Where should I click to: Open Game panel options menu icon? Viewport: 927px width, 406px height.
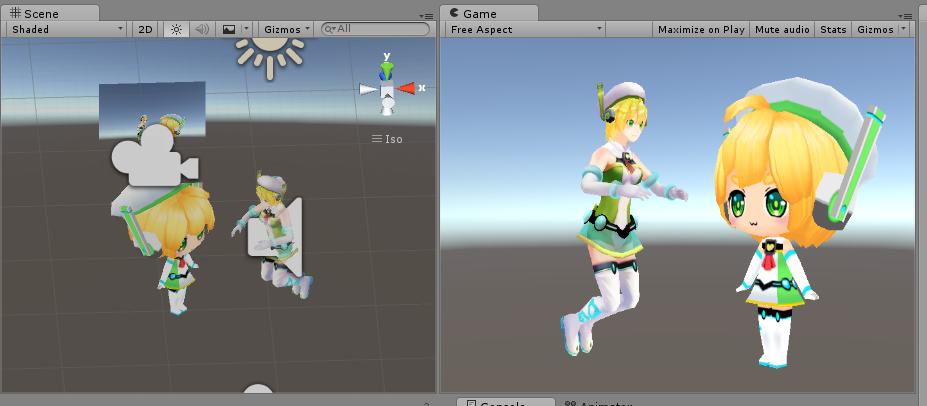(x=905, y=16)
